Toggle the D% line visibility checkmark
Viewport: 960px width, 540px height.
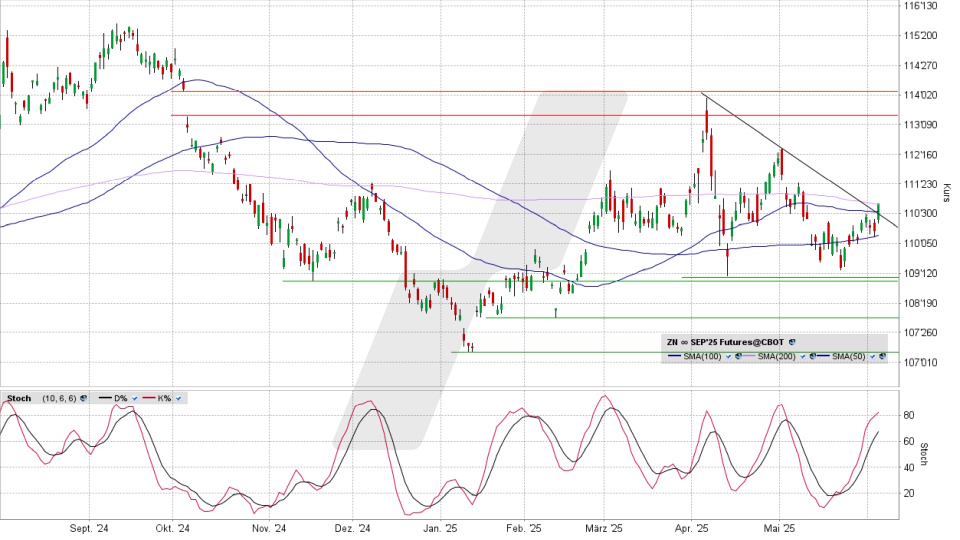click(135, 399)
